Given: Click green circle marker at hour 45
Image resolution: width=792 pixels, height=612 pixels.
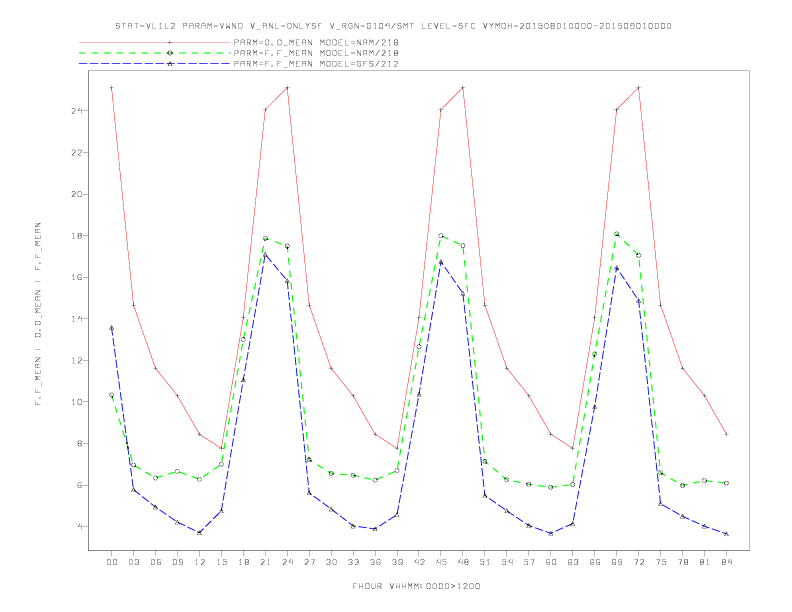Looking at the screenshot, I should coord(441,236).
